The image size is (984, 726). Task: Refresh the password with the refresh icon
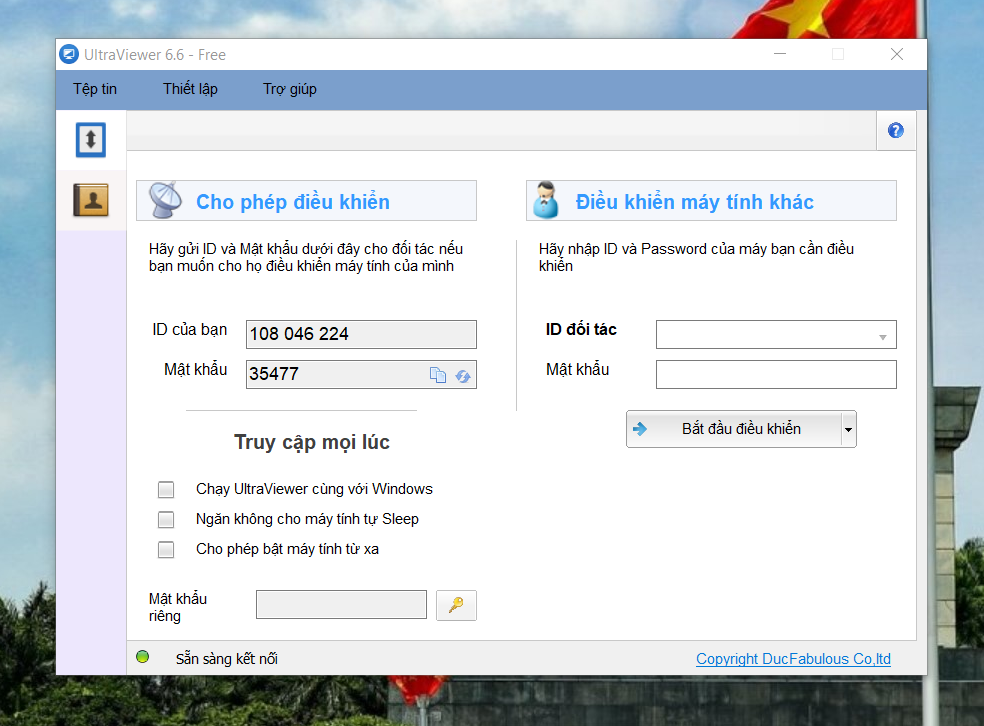click(463, 375)
